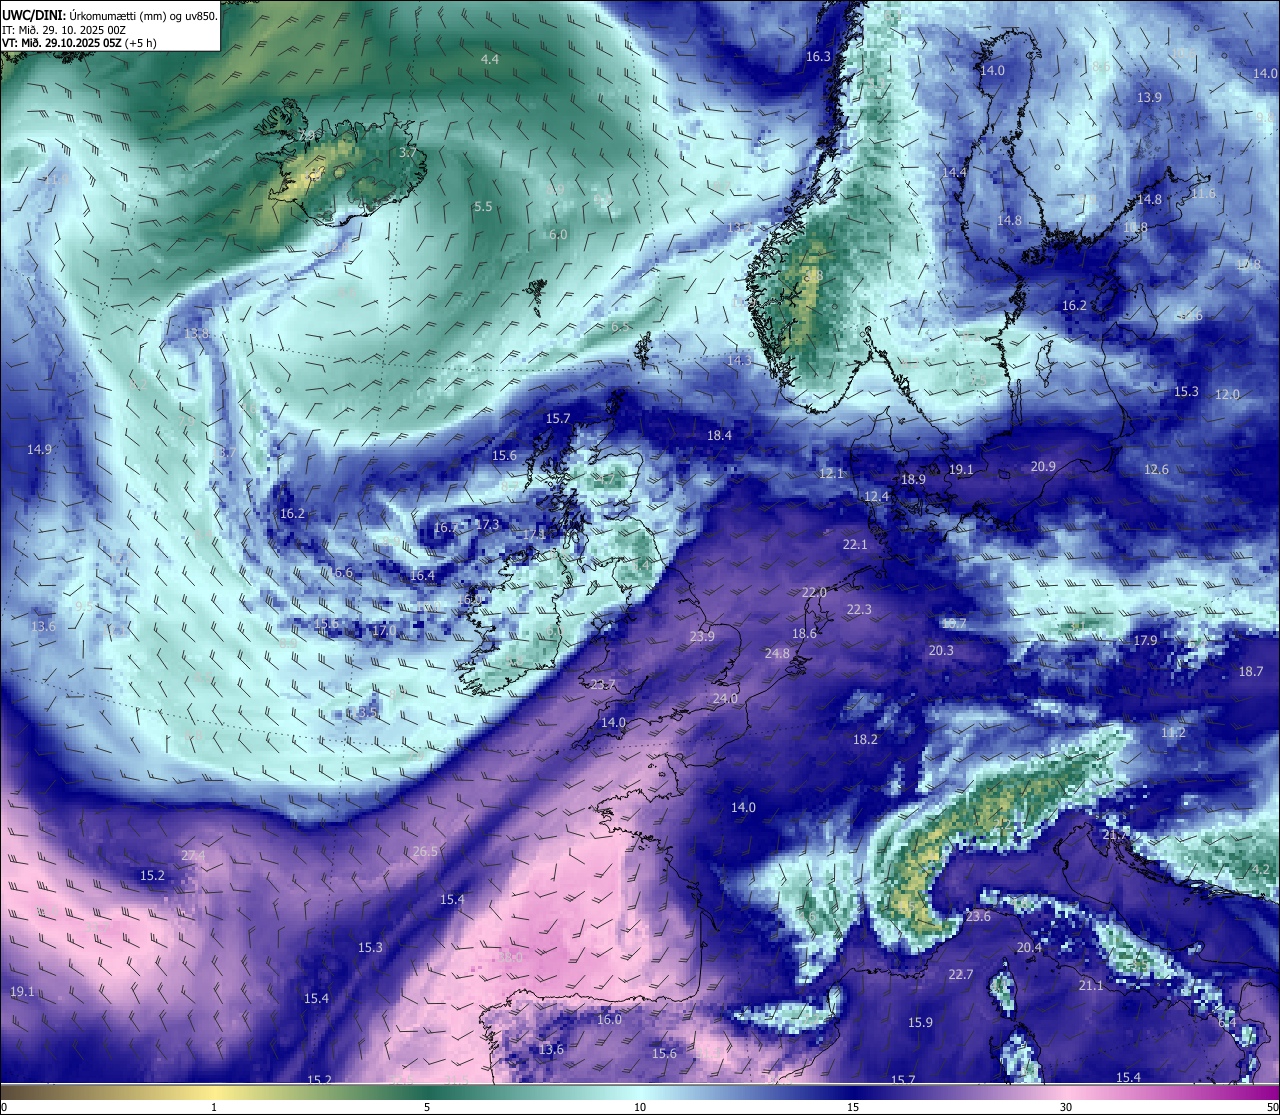This screenshot has height=1115, width=1280.
Task: Click the 14.9 value on the map
Action: coord(39,450)
